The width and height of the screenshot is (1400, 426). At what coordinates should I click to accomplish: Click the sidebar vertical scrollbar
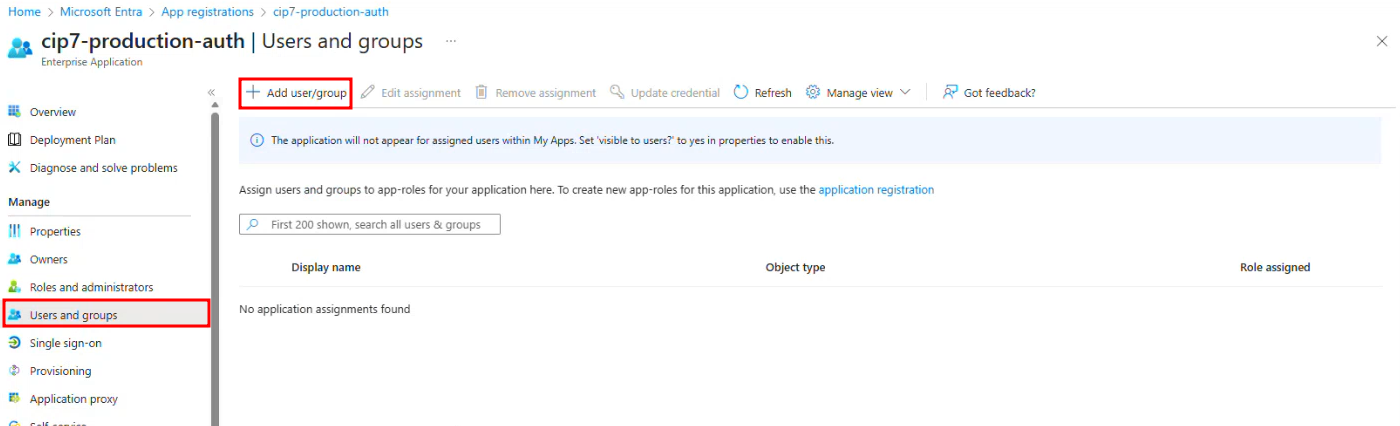pyautogui.click(x=215, y=269)
